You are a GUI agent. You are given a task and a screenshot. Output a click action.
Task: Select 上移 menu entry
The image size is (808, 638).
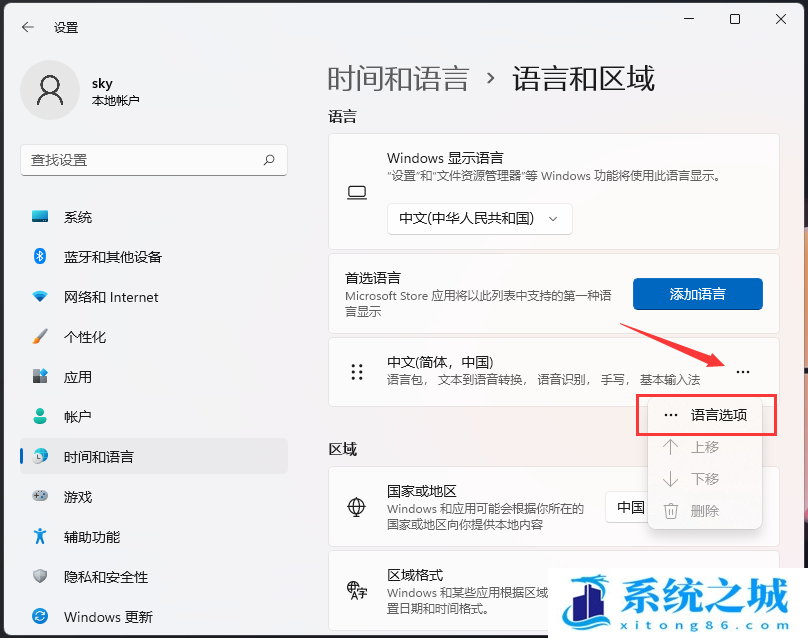pyautogui.click(x=705, y=447)
